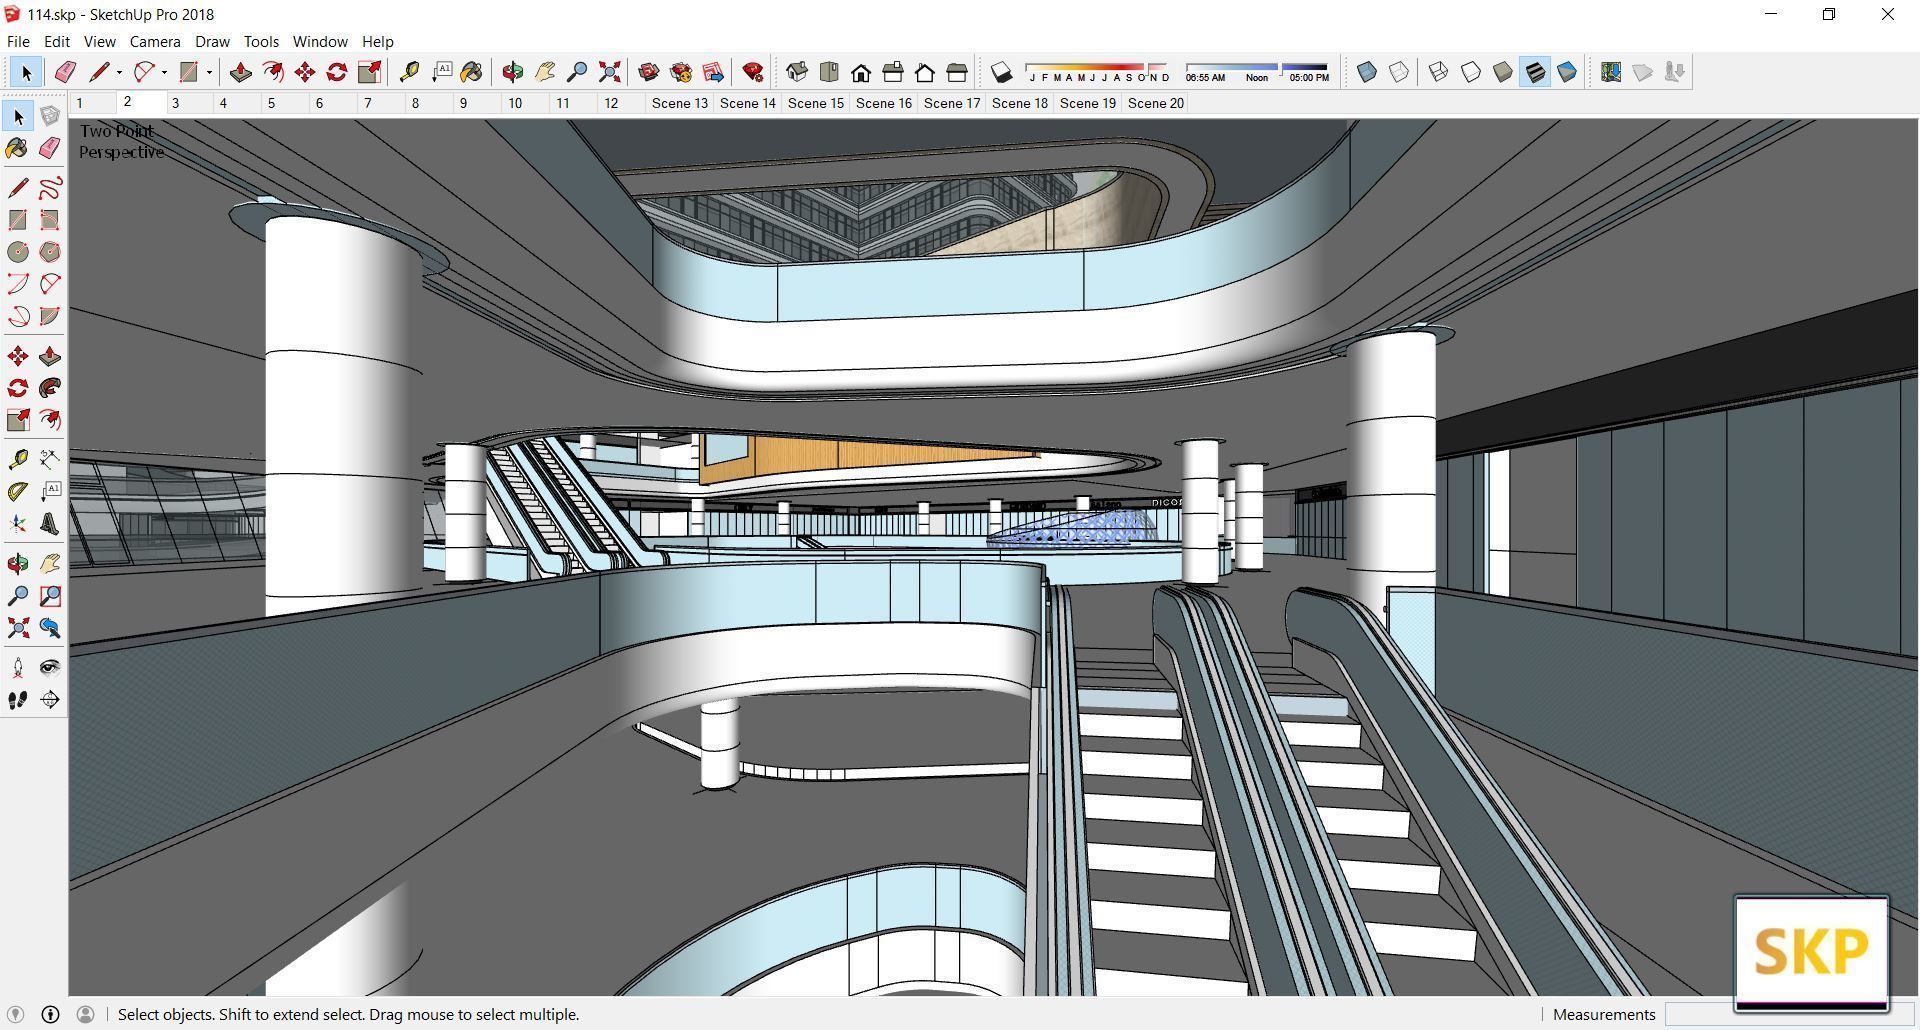Screen dimensions: 1920x1030
Task: Click the Add Location geo icon
Action: point(1611,72)
